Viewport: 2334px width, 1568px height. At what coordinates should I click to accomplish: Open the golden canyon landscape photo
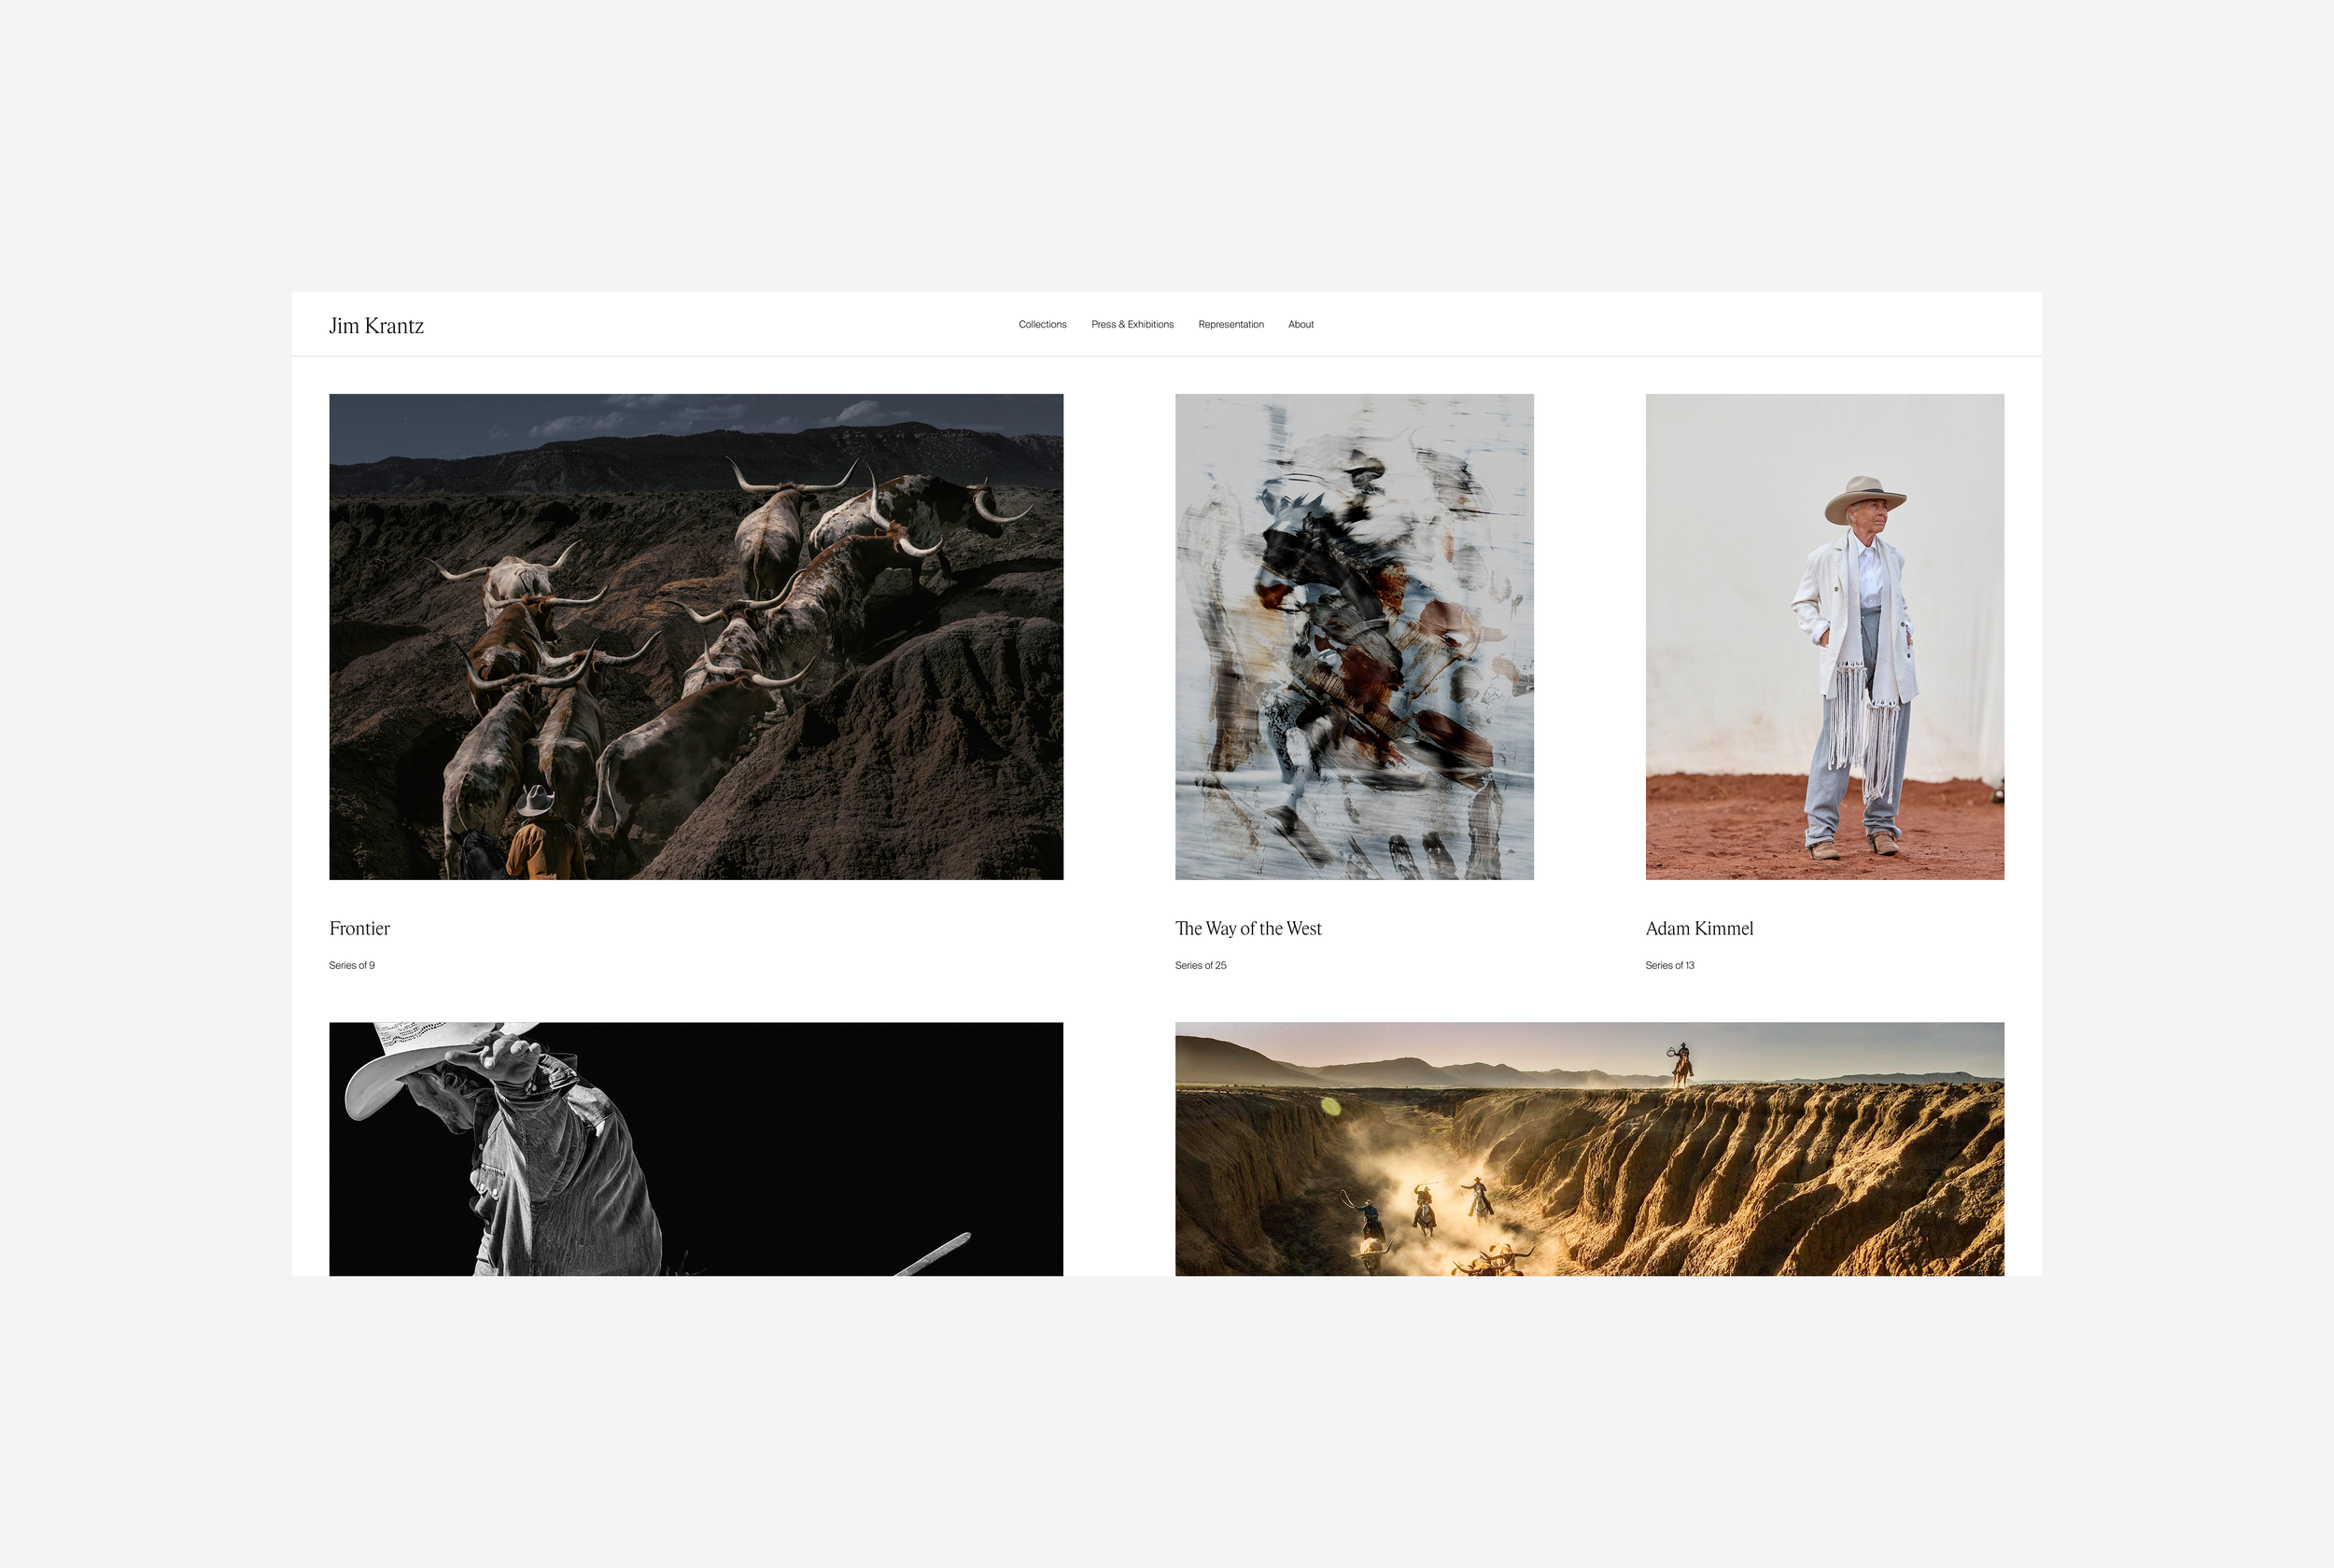[x=1589, y=1148]
